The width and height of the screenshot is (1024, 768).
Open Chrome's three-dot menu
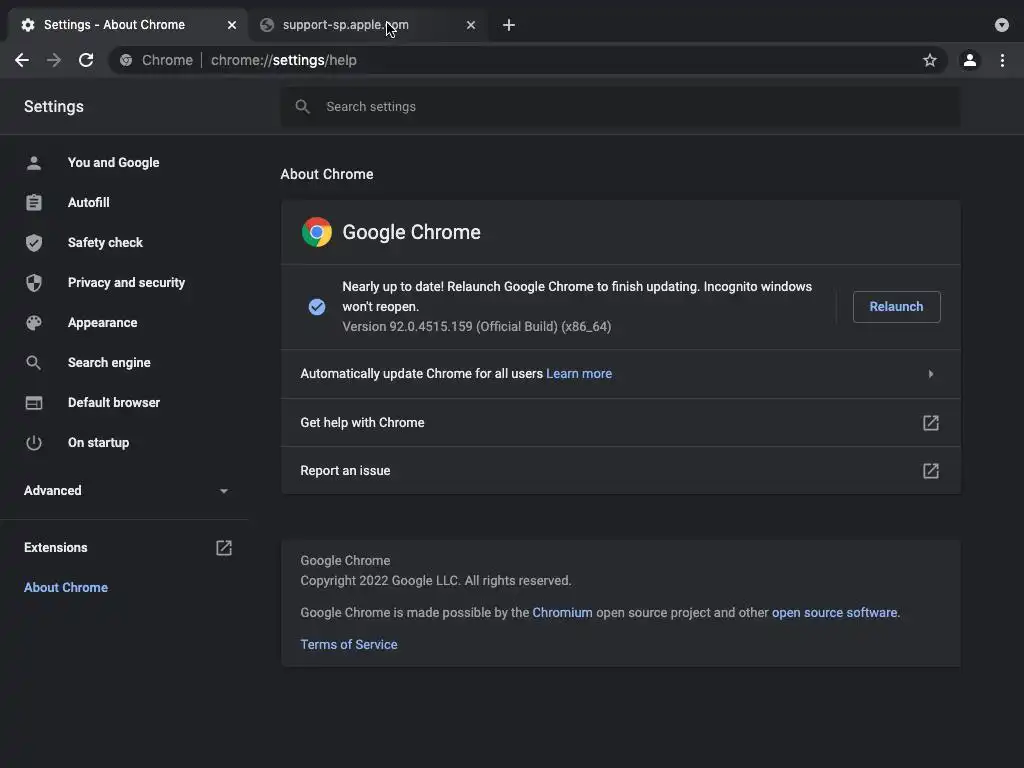(x=1002, y=60)
